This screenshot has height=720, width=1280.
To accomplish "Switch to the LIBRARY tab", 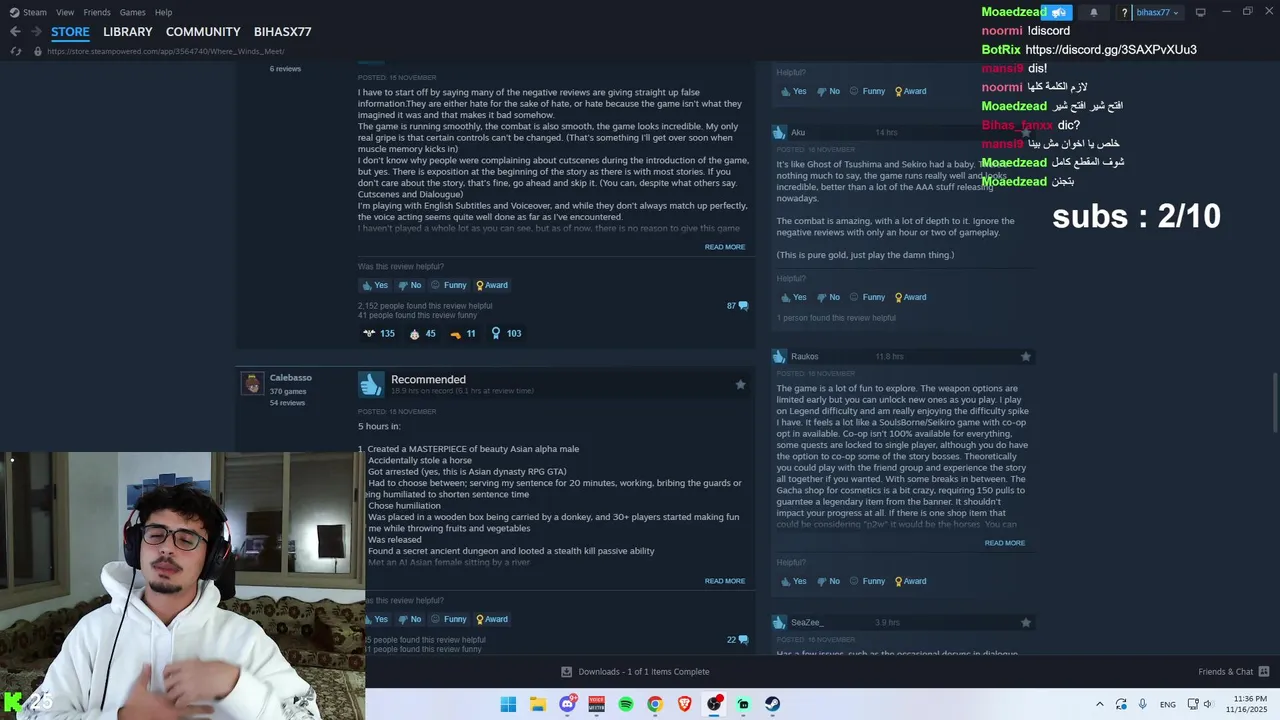I will point(128,32).
